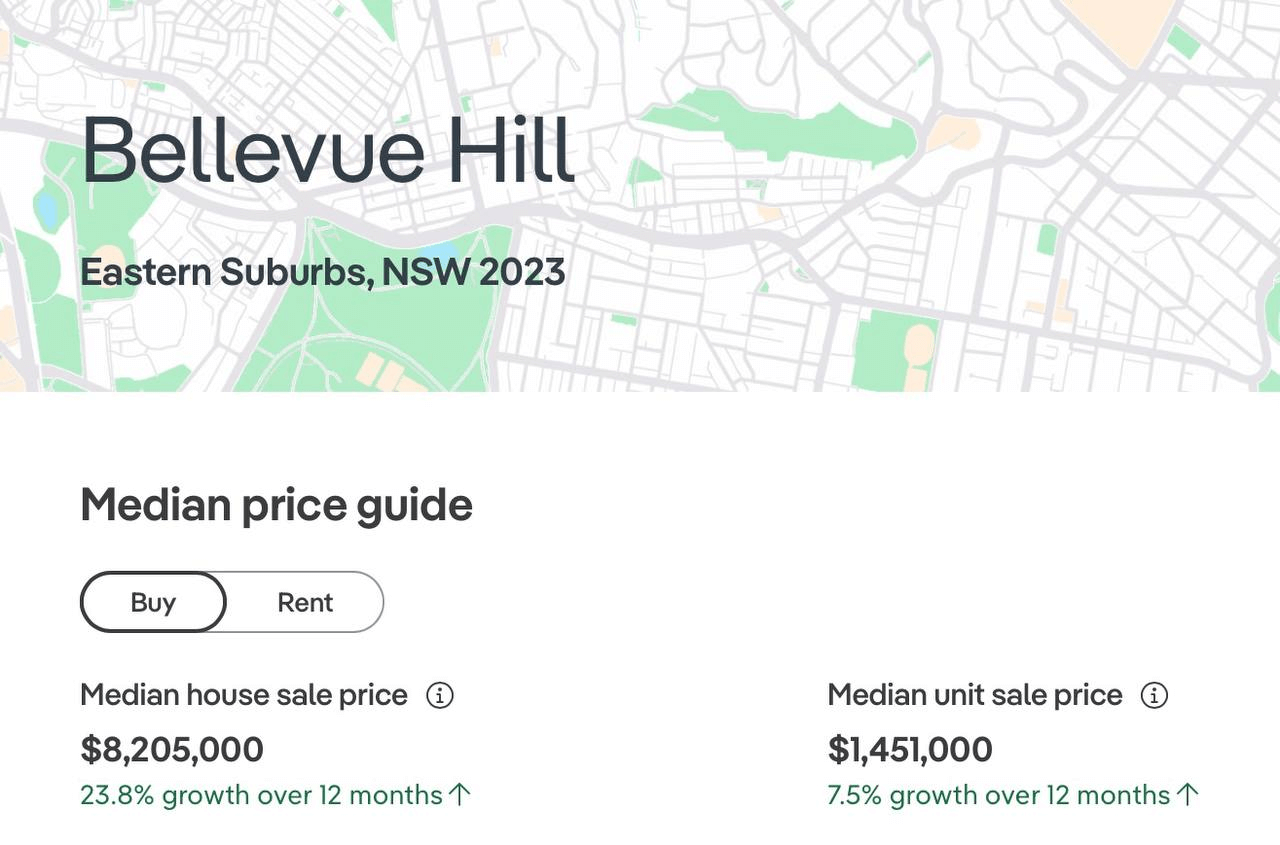1280x845 pixels.
Task: Click up arrow after 7.5% growth
Action: click(1187, 795)
